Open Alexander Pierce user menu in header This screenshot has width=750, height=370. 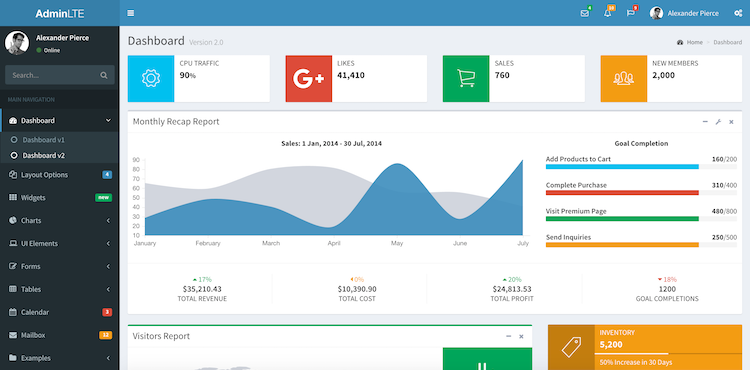tap(684, 13)
